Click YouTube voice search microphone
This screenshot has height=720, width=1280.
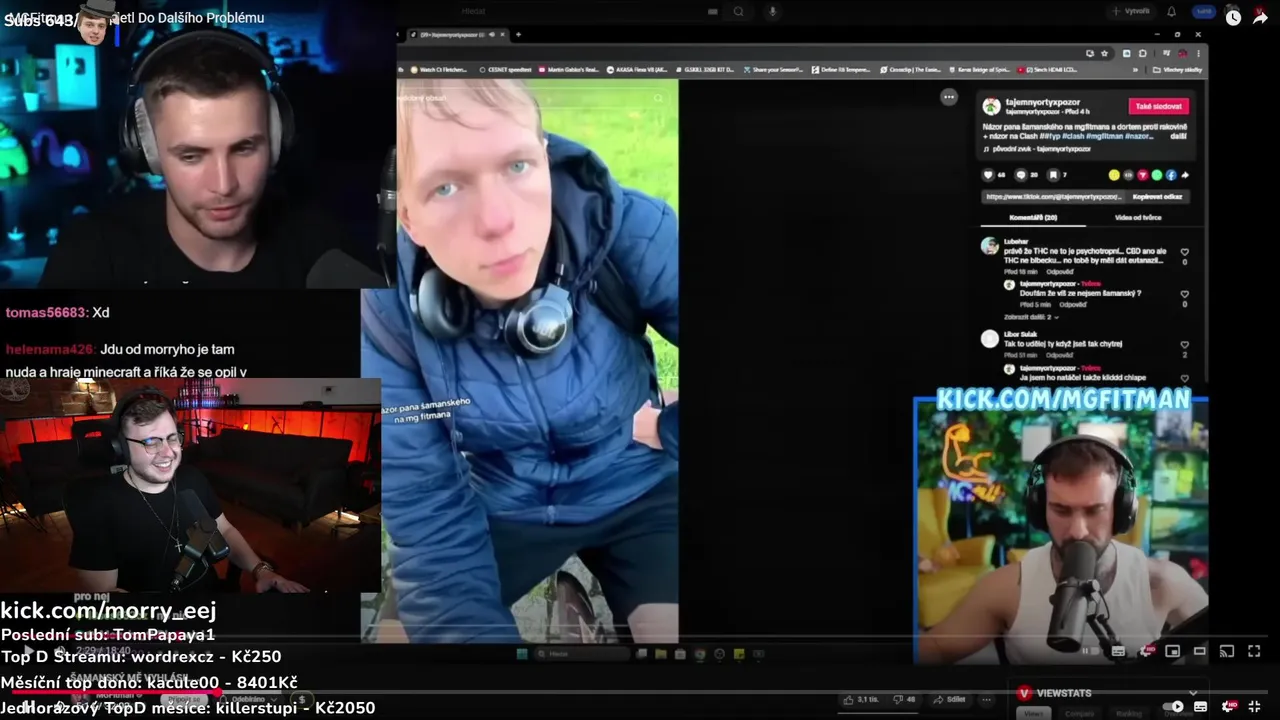(x=772, y=11)
